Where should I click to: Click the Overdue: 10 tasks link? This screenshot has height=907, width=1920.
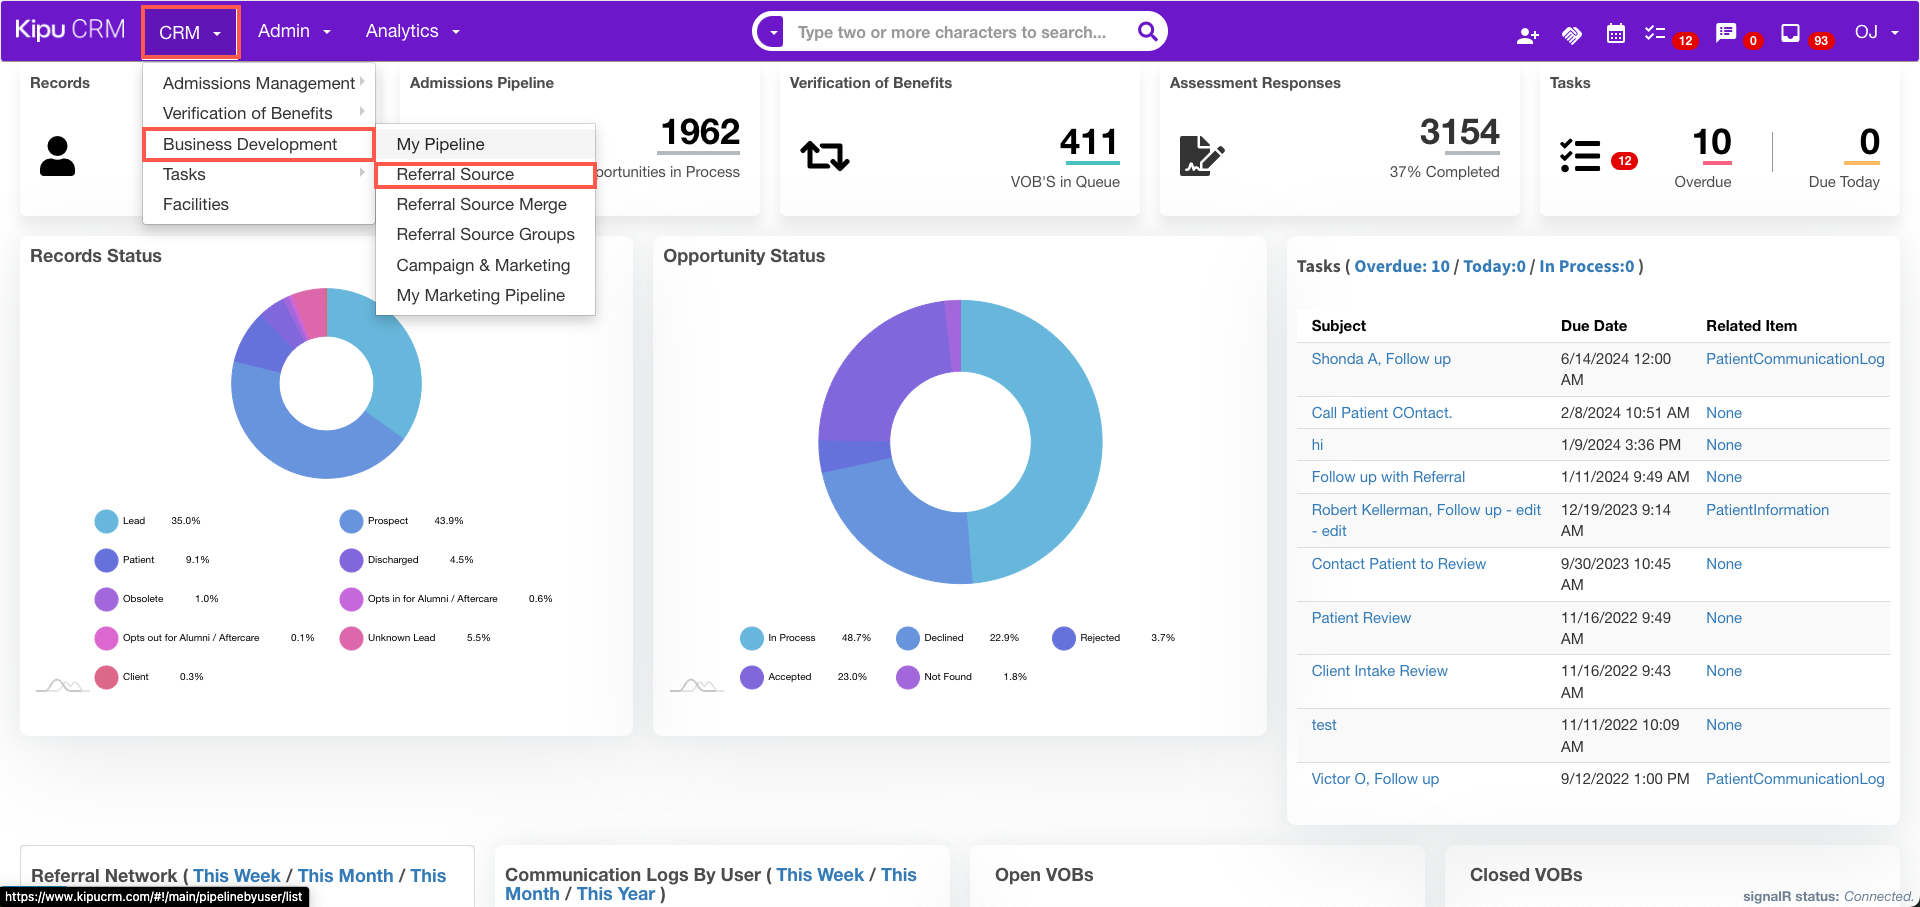coord(1401,266)
